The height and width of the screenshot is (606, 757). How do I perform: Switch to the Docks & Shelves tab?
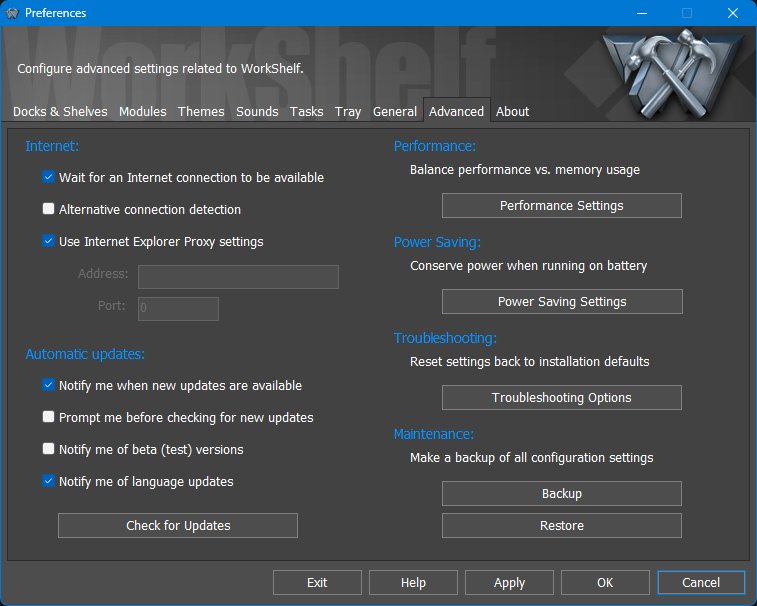[60, 112]
